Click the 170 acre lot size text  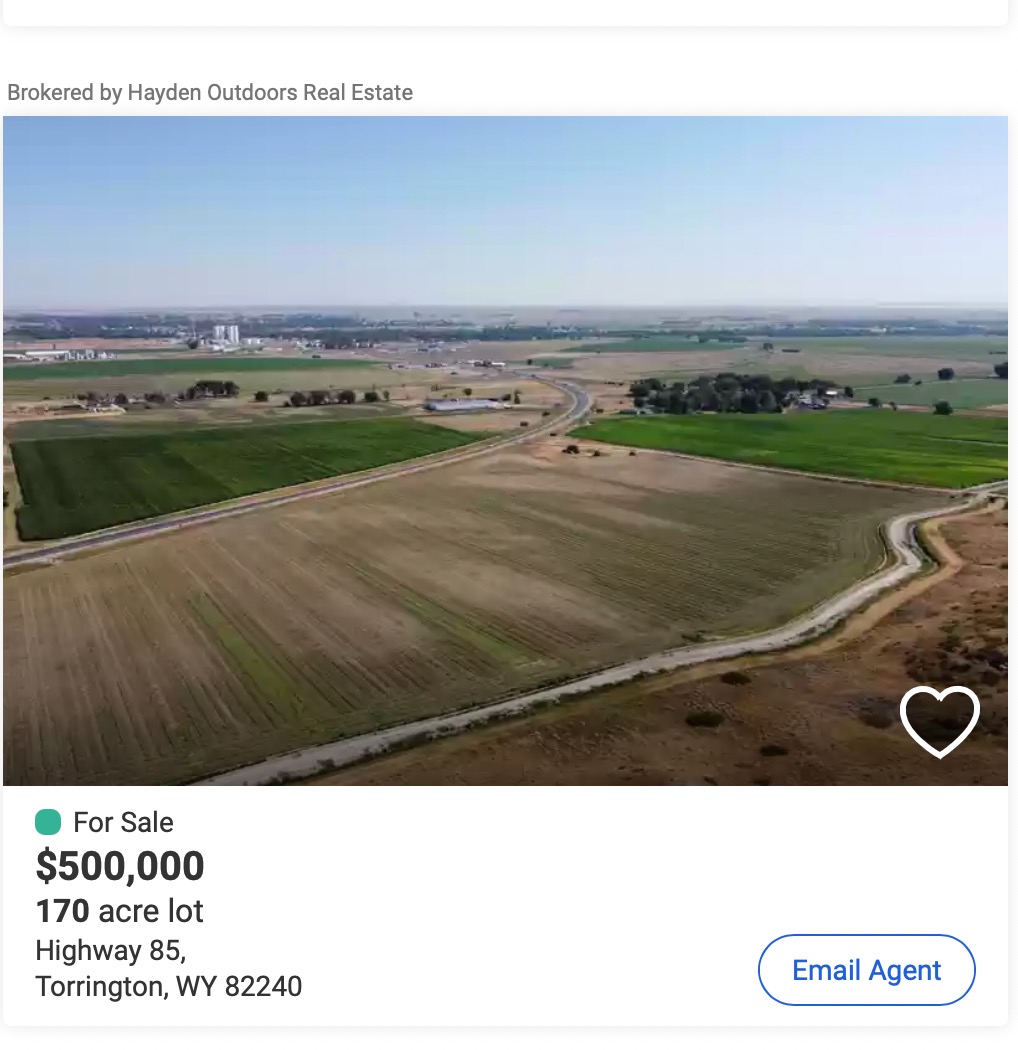(x=120, y=911)
